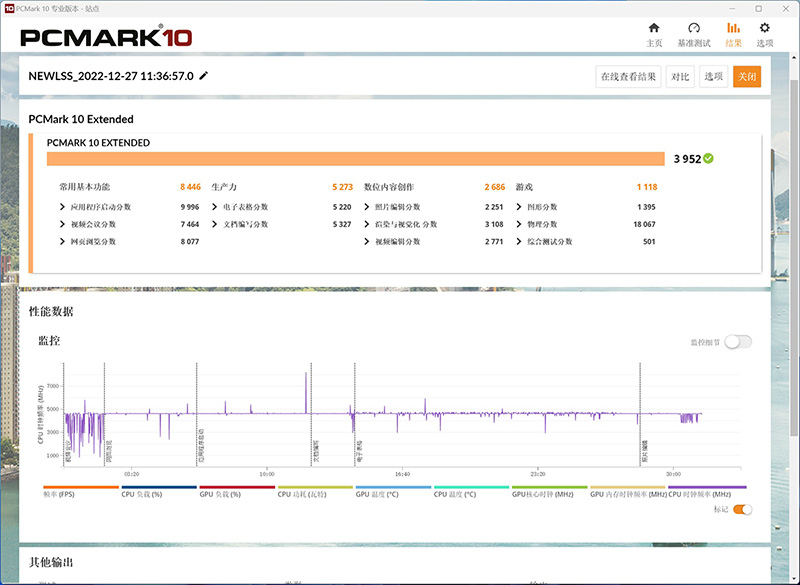Image resolution: width=800 pixels, height=585 pixels.
Task: Click the 在线查看结果 button
Action: point(628,76)
